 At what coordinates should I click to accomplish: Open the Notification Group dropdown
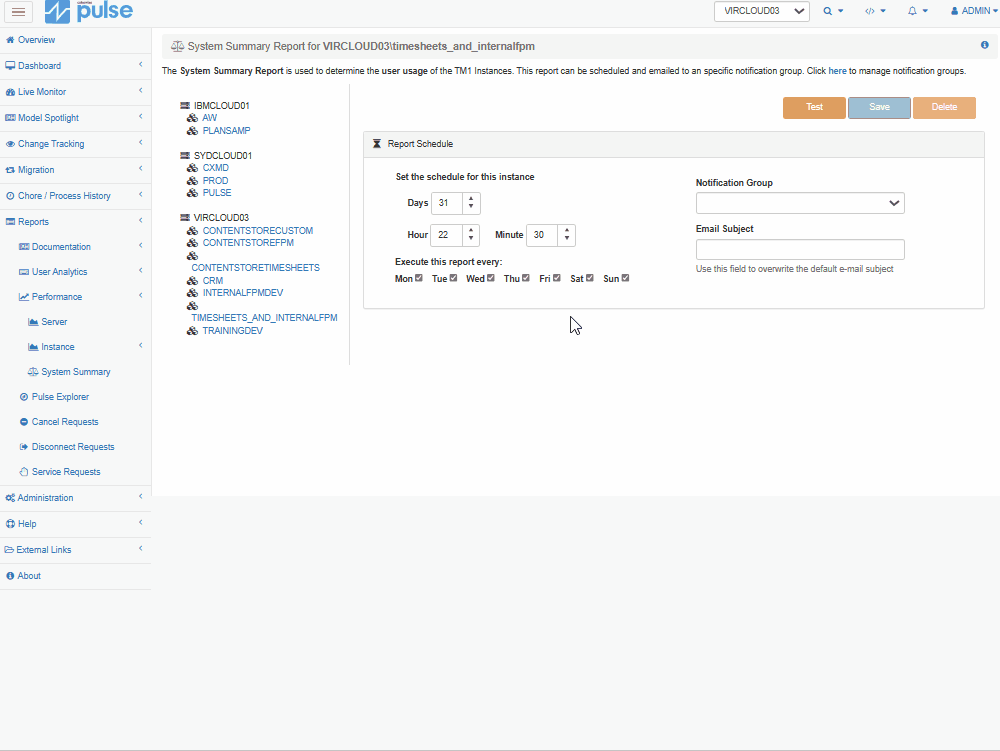[x=800, y=203]
